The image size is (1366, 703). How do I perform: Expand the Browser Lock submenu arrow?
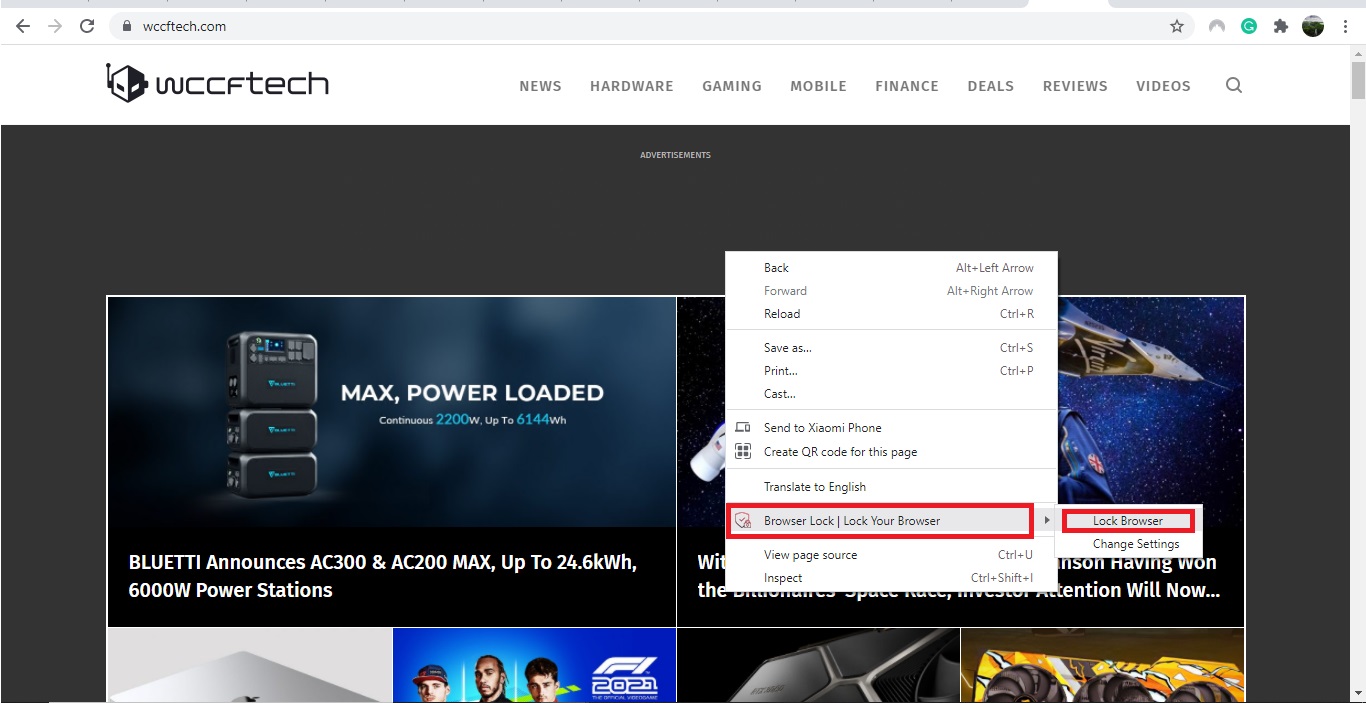point(1046,520)
